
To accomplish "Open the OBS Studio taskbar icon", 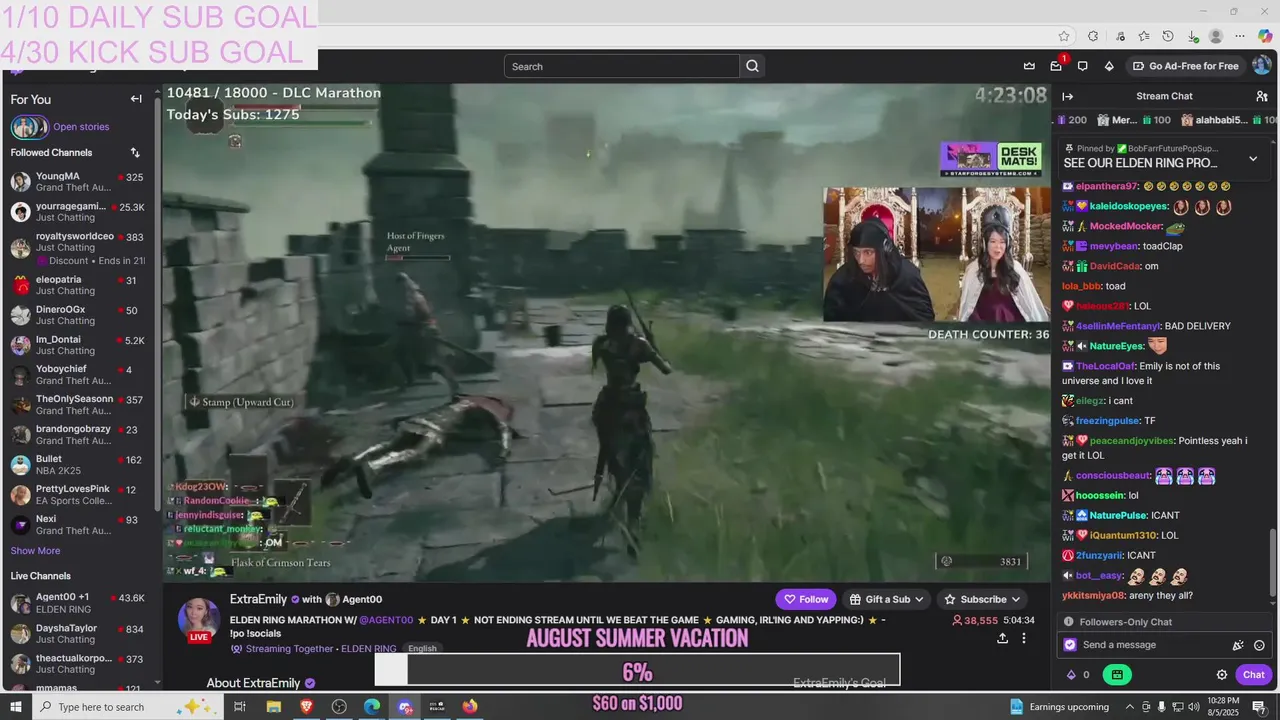I will click(x=339, y=707).
